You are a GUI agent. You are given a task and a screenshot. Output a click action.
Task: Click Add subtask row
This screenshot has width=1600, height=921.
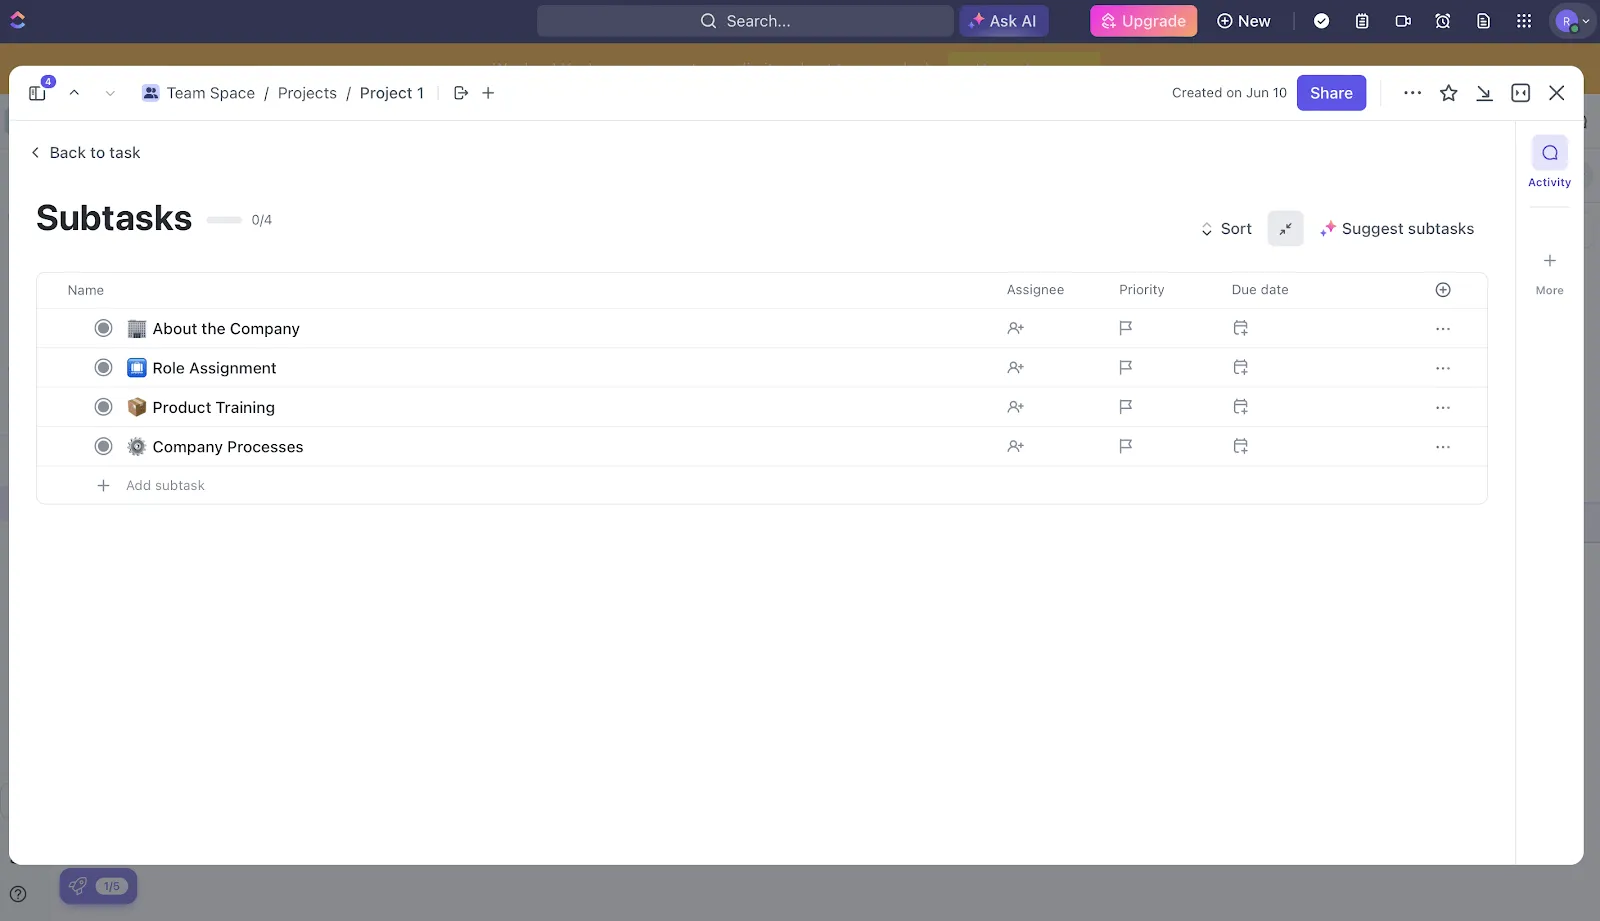[762, 486]
